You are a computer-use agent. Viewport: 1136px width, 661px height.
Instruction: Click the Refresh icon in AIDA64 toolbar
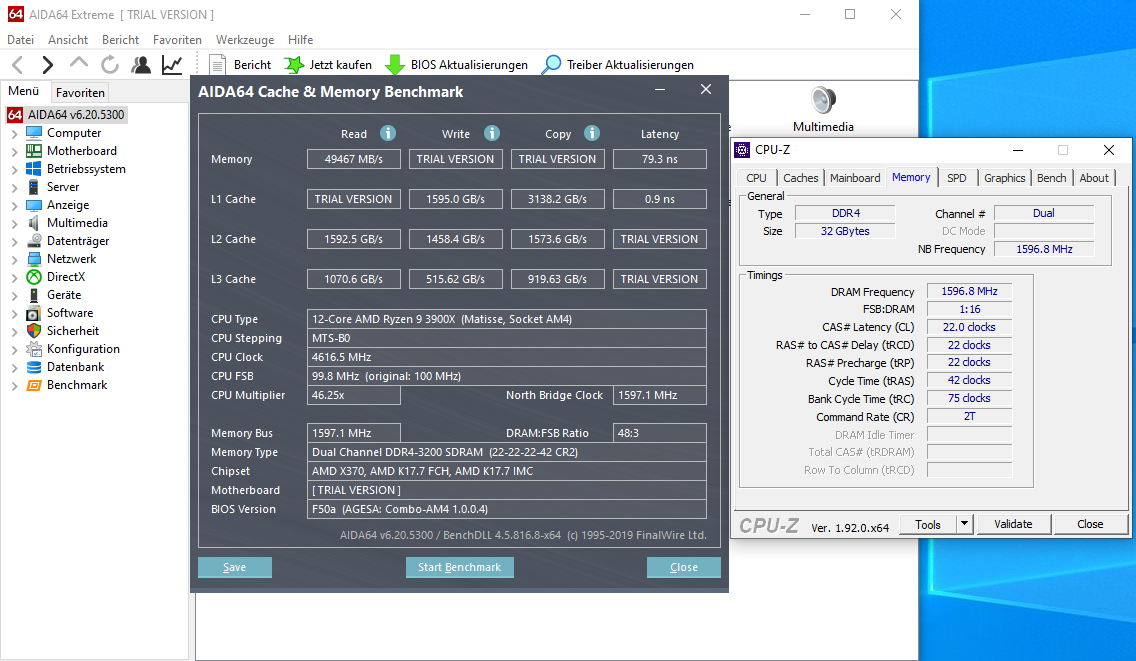pyautogui.click(x=109, y=65)
